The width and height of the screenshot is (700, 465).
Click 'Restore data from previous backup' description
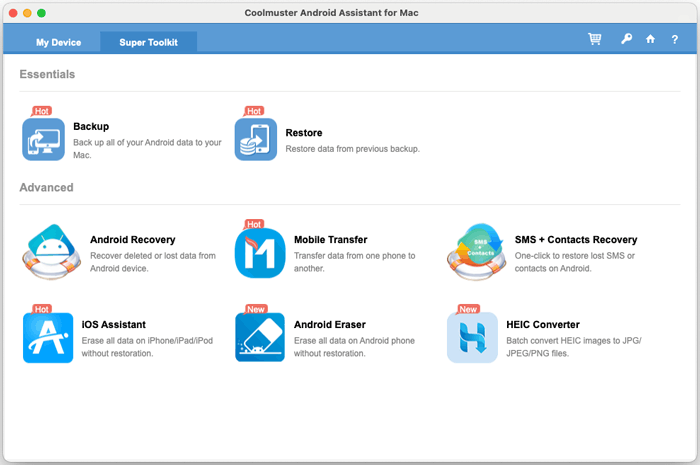click(x=353, y=149)
